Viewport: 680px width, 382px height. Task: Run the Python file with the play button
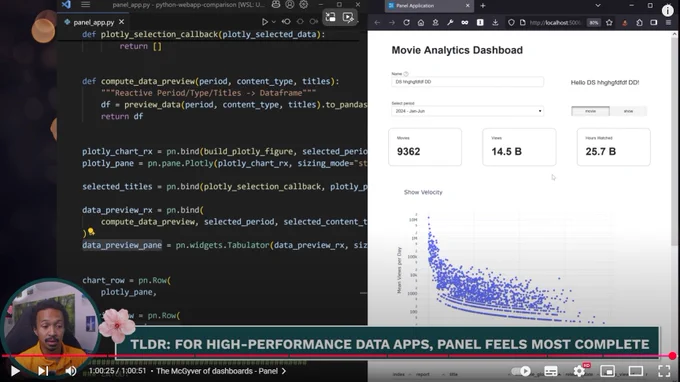click(264, 21)
